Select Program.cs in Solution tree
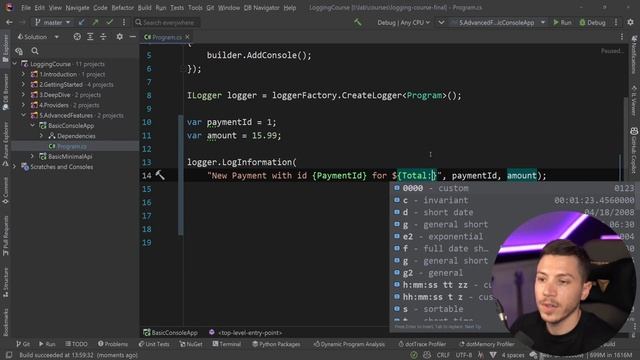Screen dimensions: 640x360 (71, 146)
